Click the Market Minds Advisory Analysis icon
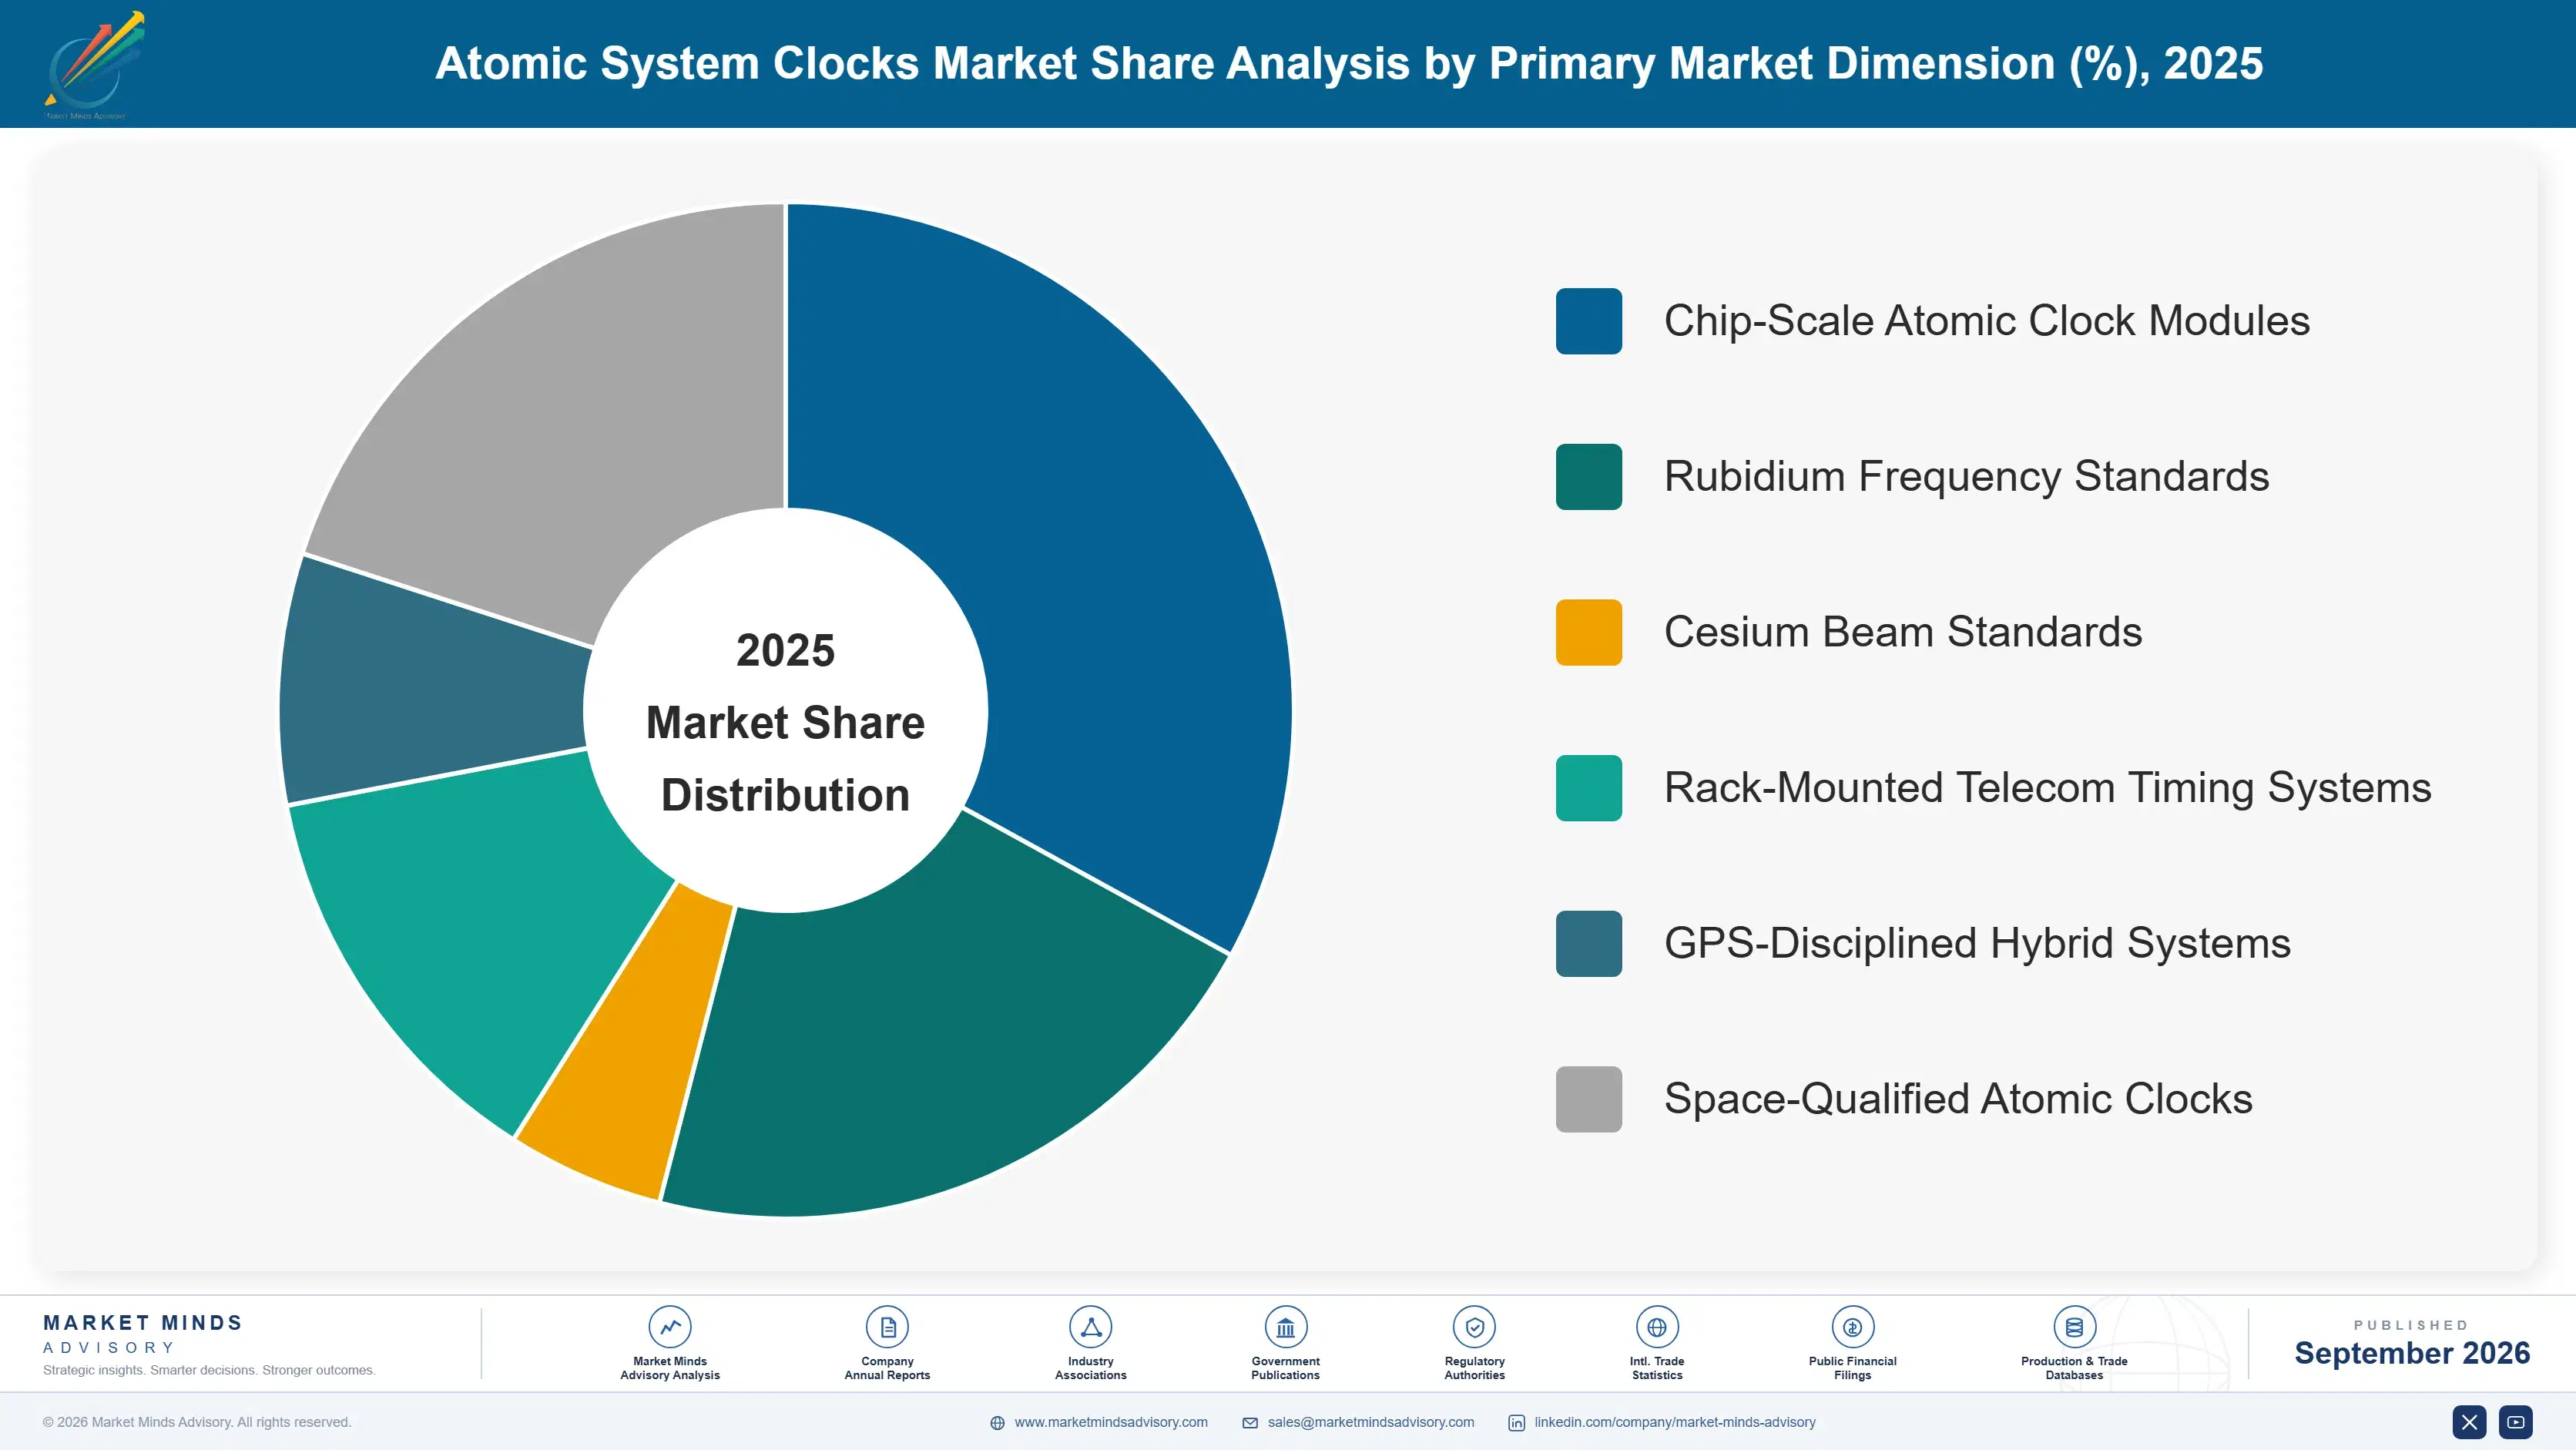The width and height of the screenshot is (2576, 1450). 670,1327
